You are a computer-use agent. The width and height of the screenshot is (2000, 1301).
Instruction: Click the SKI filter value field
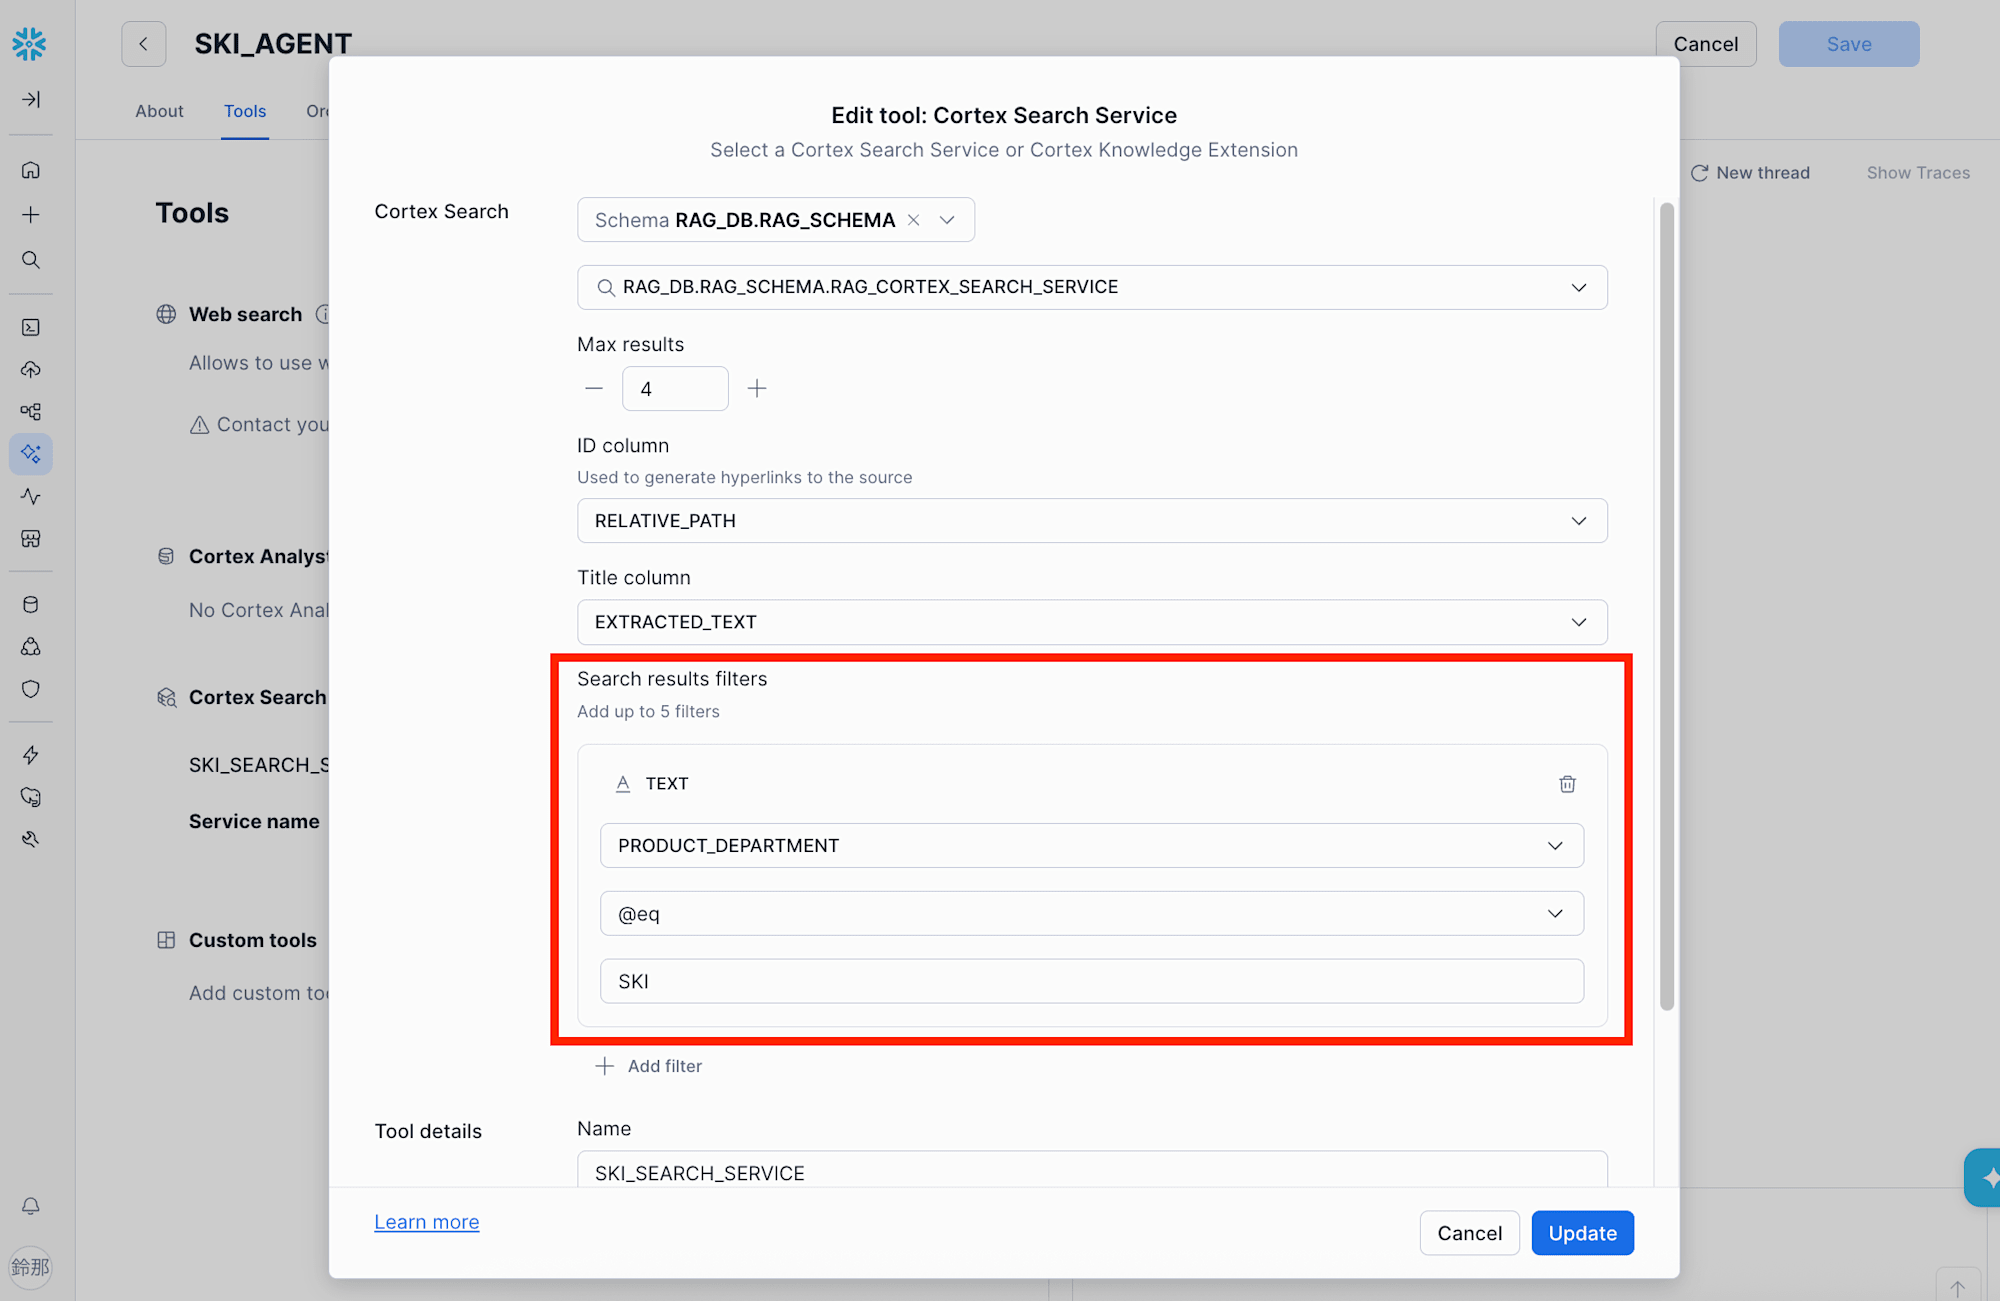(x=1091, y=982)
